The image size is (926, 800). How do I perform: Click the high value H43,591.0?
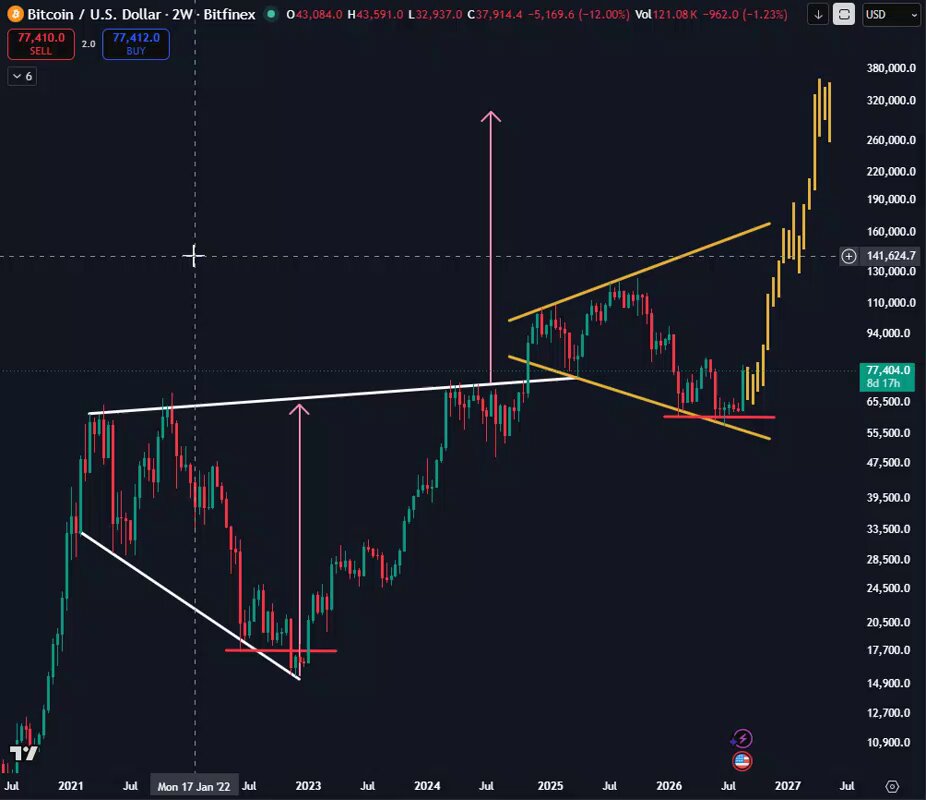375,14
